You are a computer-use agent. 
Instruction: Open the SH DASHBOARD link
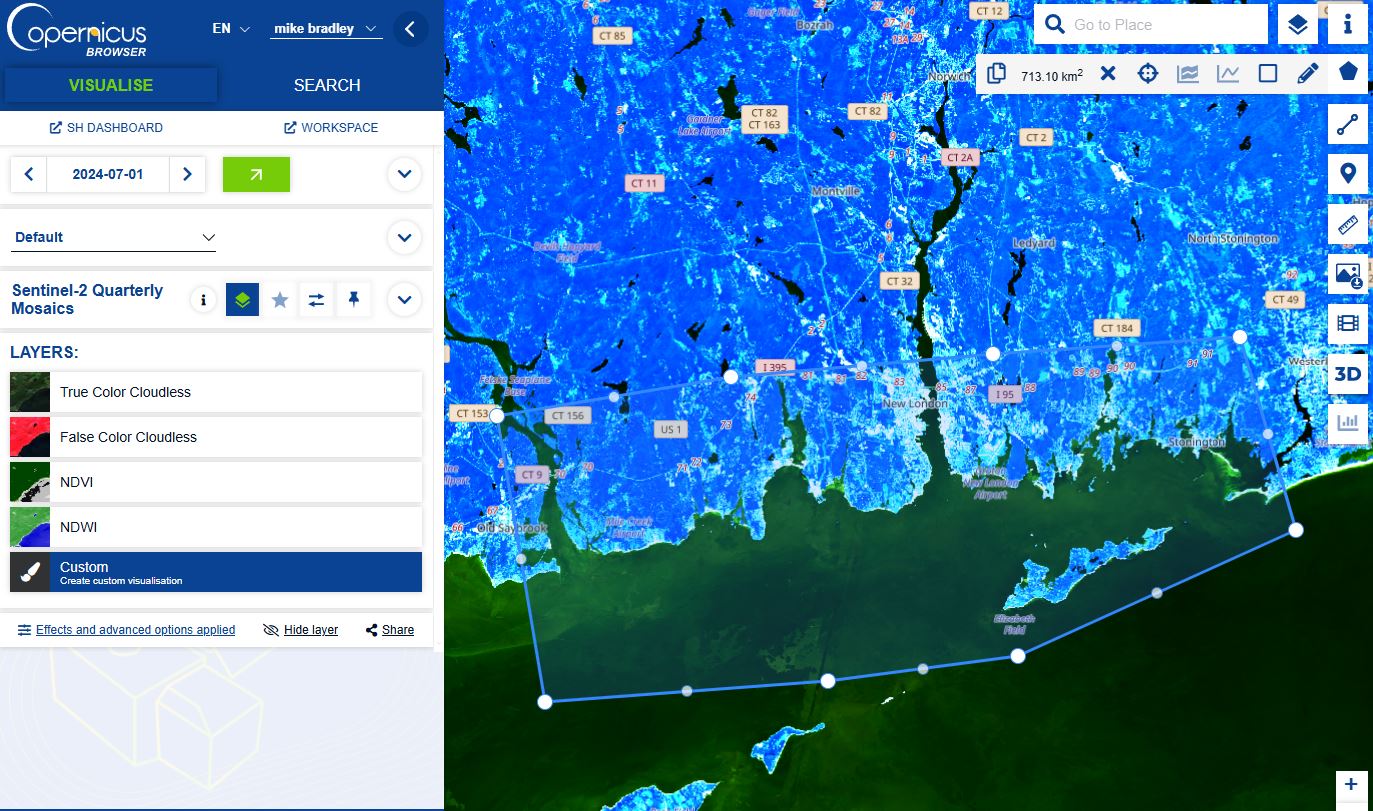point(106,128)
